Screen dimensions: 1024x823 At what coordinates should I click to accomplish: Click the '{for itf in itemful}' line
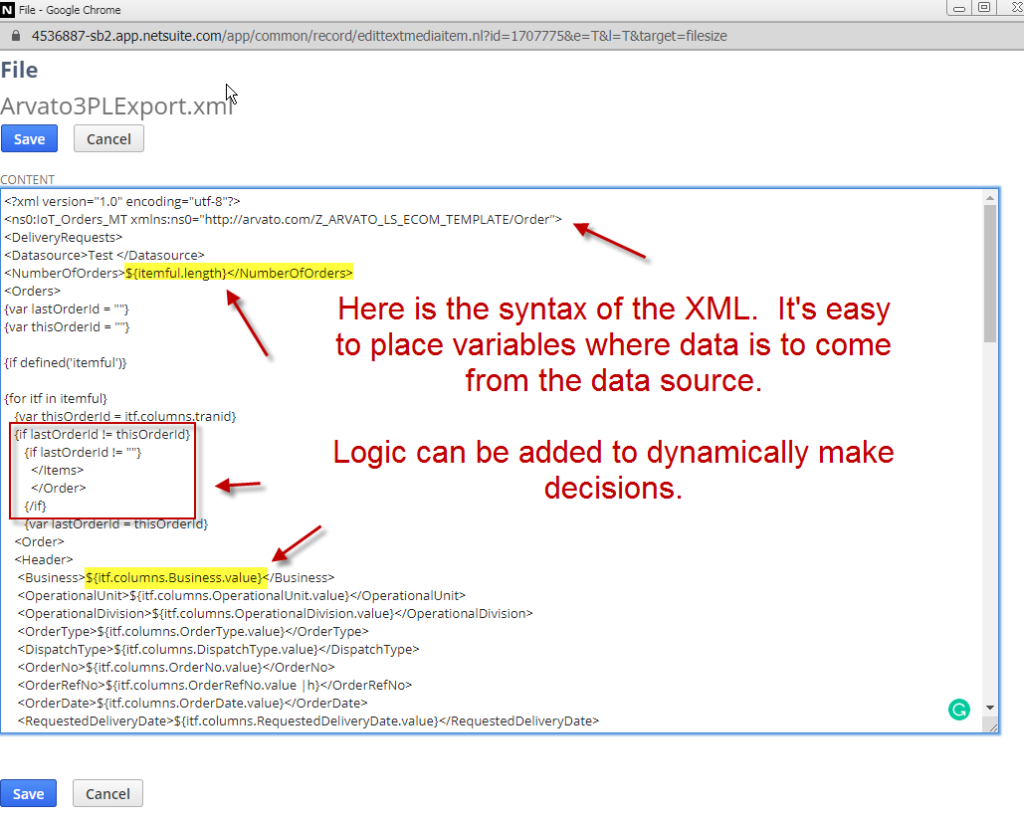[x=56, y=398]
